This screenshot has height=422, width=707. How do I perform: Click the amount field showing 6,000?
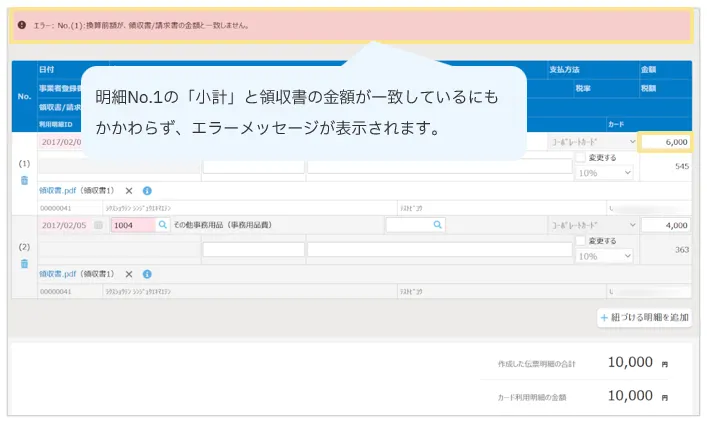tap(665, 142)
